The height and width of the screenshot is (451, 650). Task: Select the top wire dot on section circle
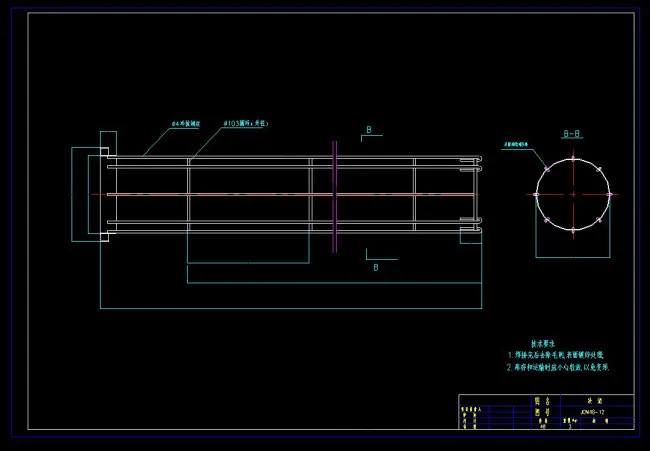[571, 158]
